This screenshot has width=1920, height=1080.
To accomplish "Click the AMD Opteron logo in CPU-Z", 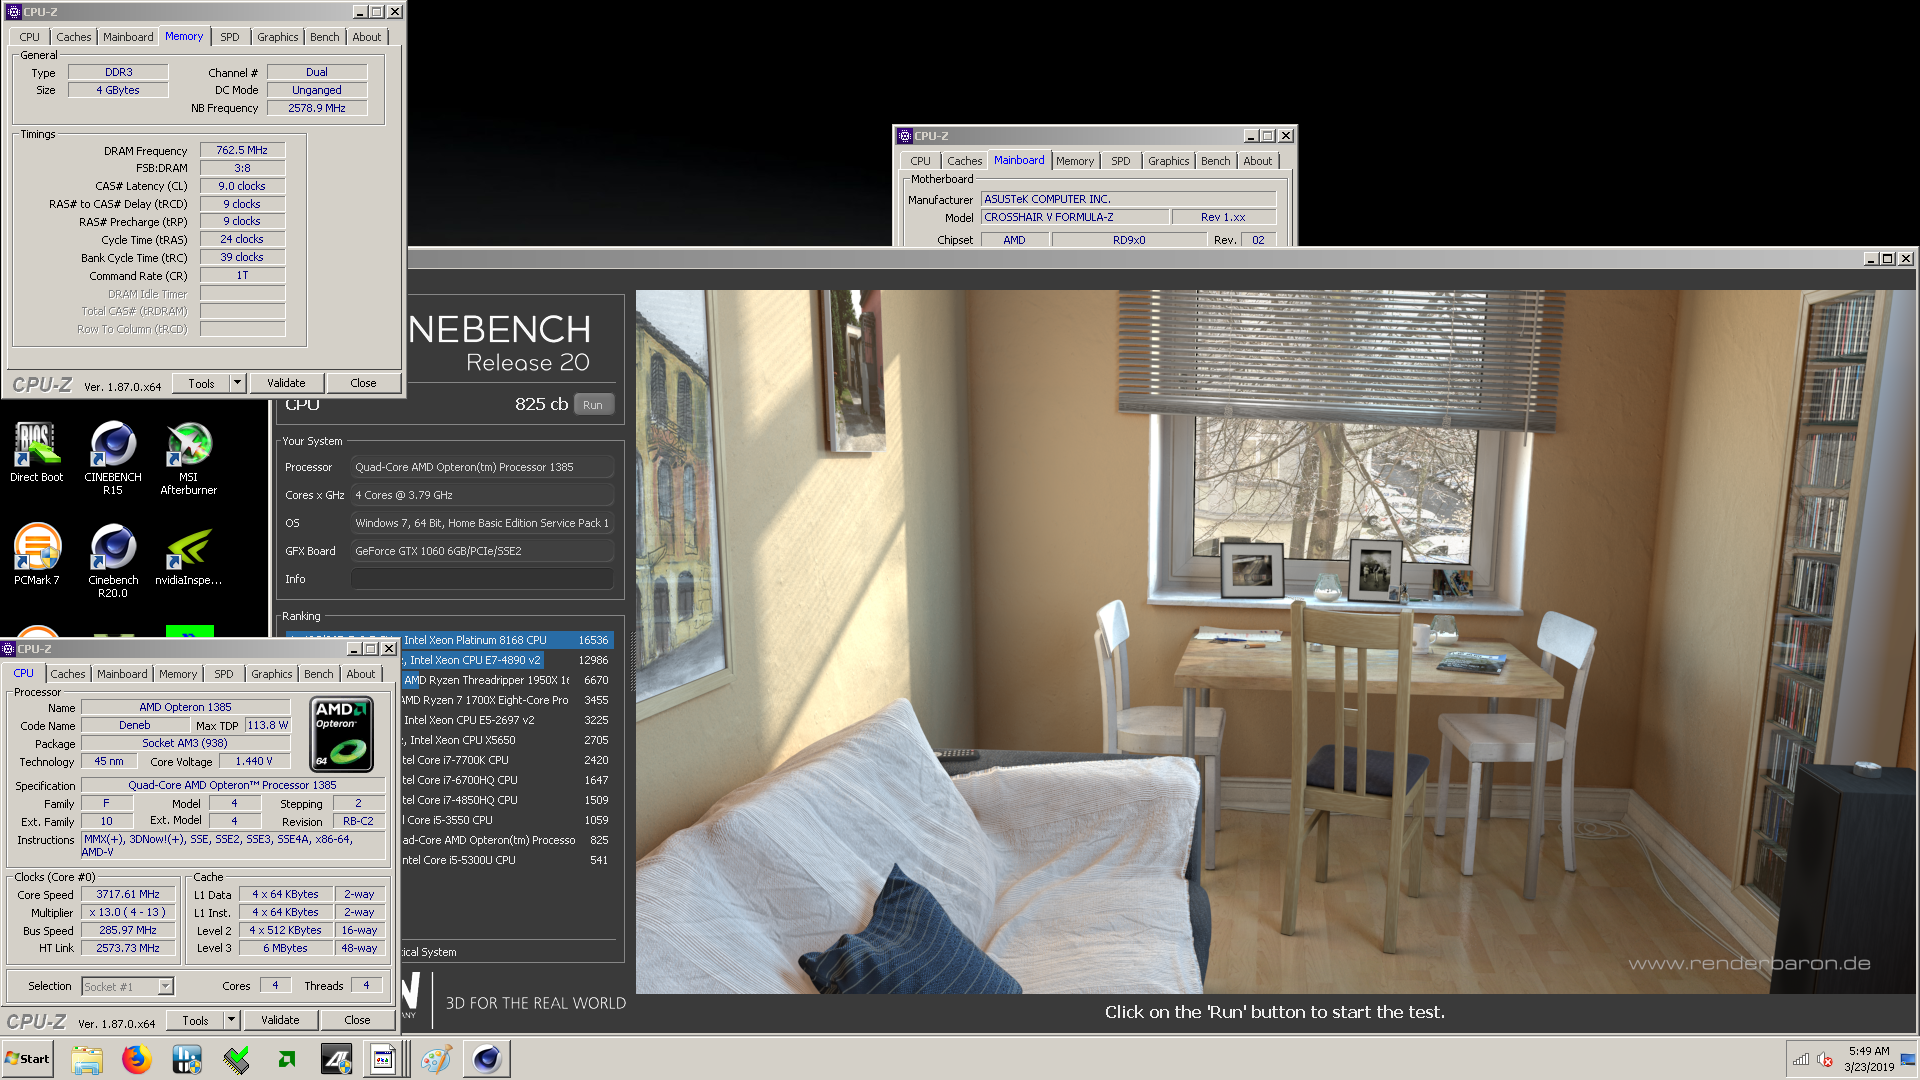I will (x=342, y=734).
